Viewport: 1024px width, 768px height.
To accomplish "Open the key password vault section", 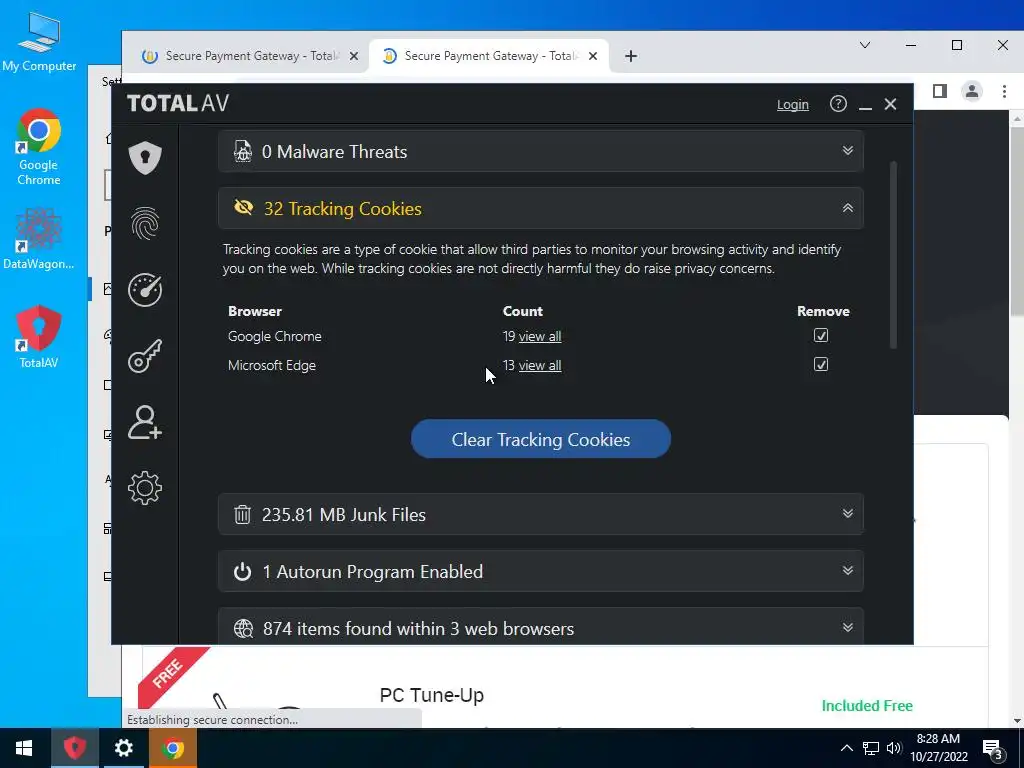I will 145,356.
